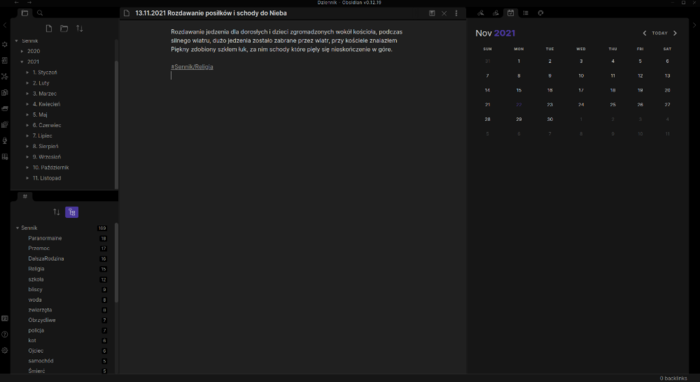Viewport: 700px width, 382px height.
Task: Click the navigate forward arrow in title bar
Action: [29, 3]
